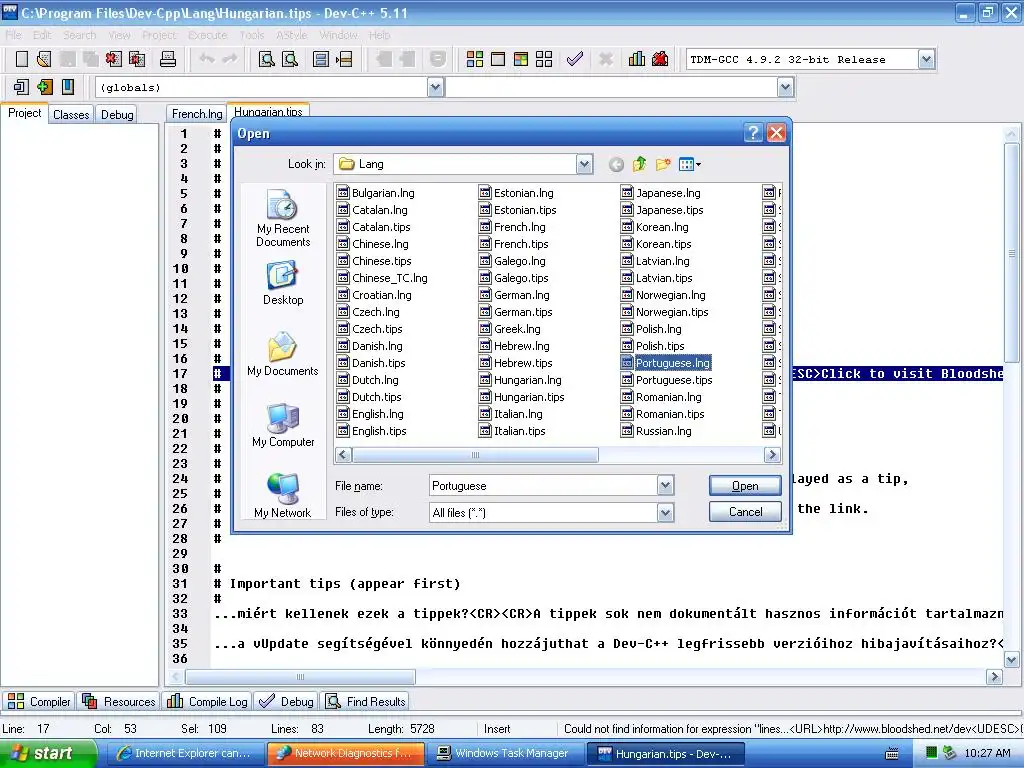
Task: Select the Chinese_TC.lng file
Action: 382,278
